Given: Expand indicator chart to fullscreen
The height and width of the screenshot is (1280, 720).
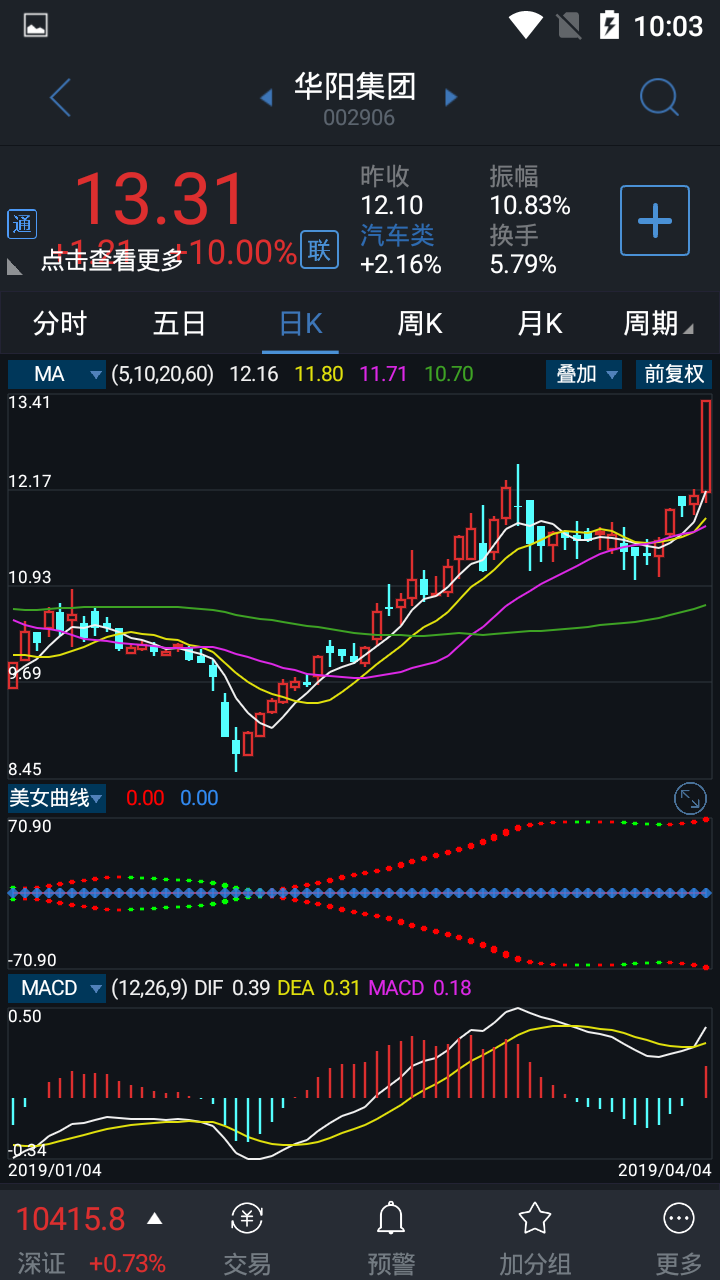Looking at the screenshot, I should [690, 798].
